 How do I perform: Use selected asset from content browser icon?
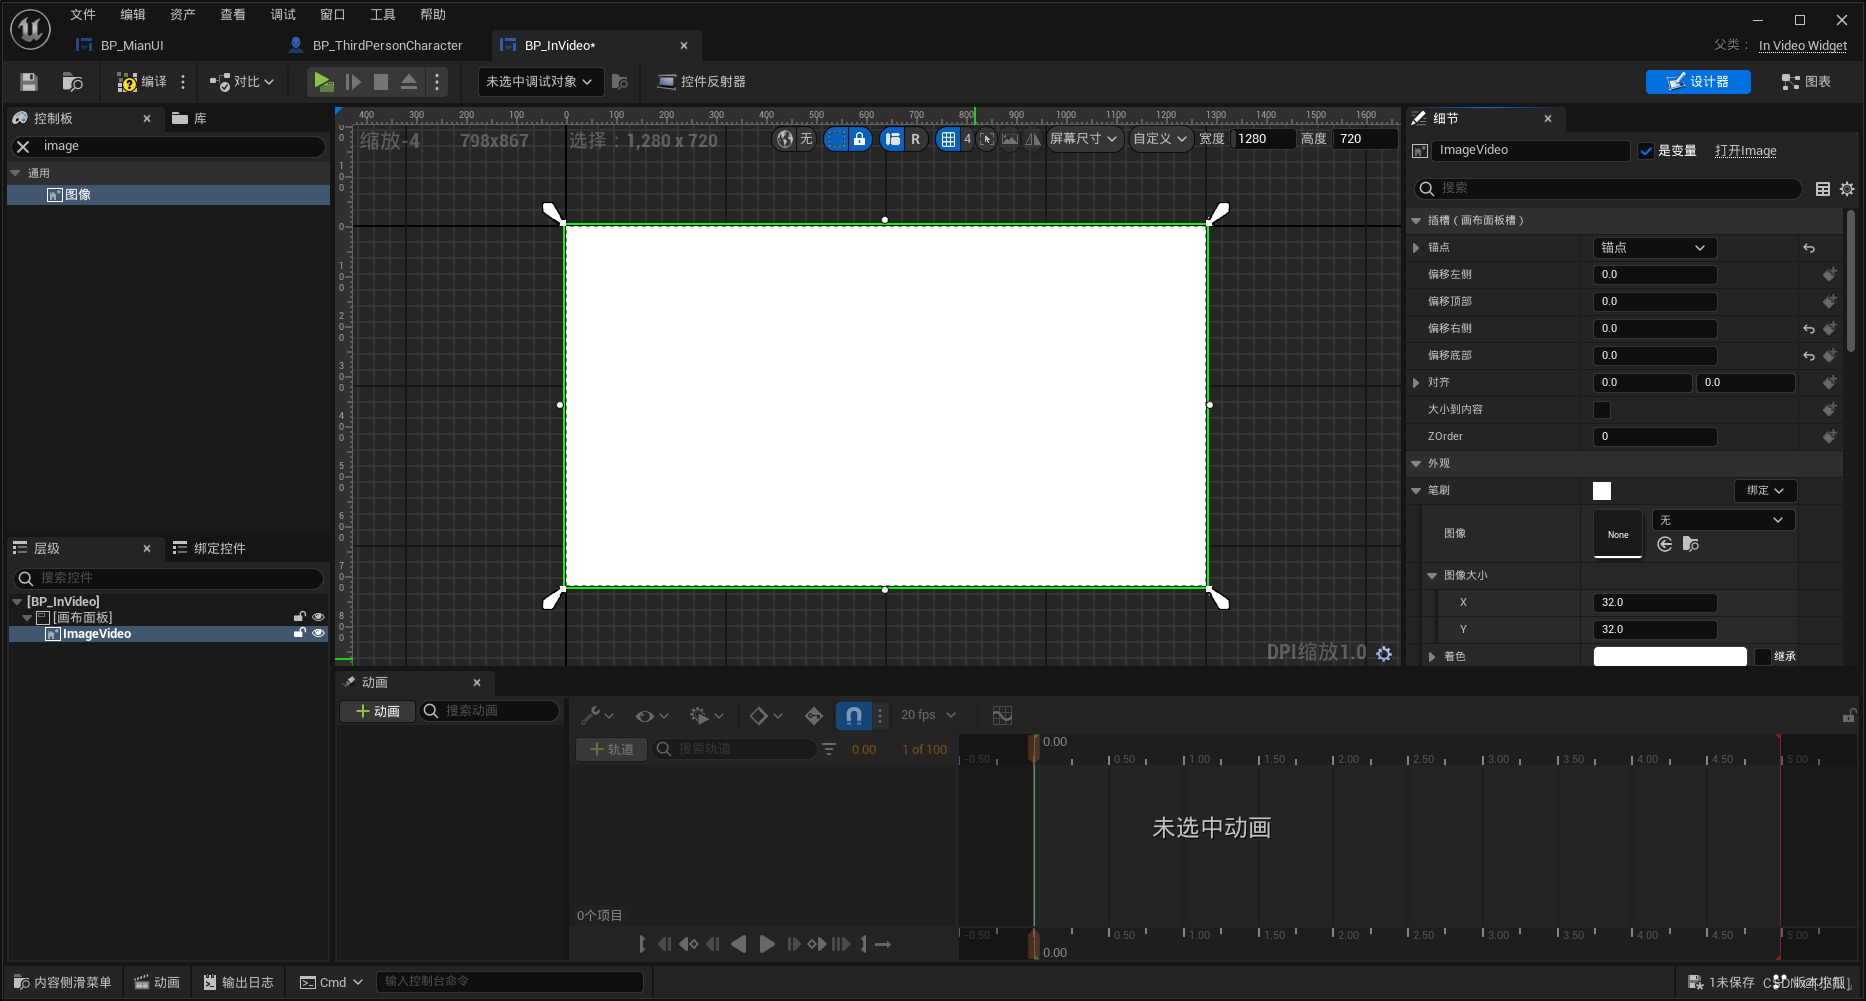click(1665, 544)
